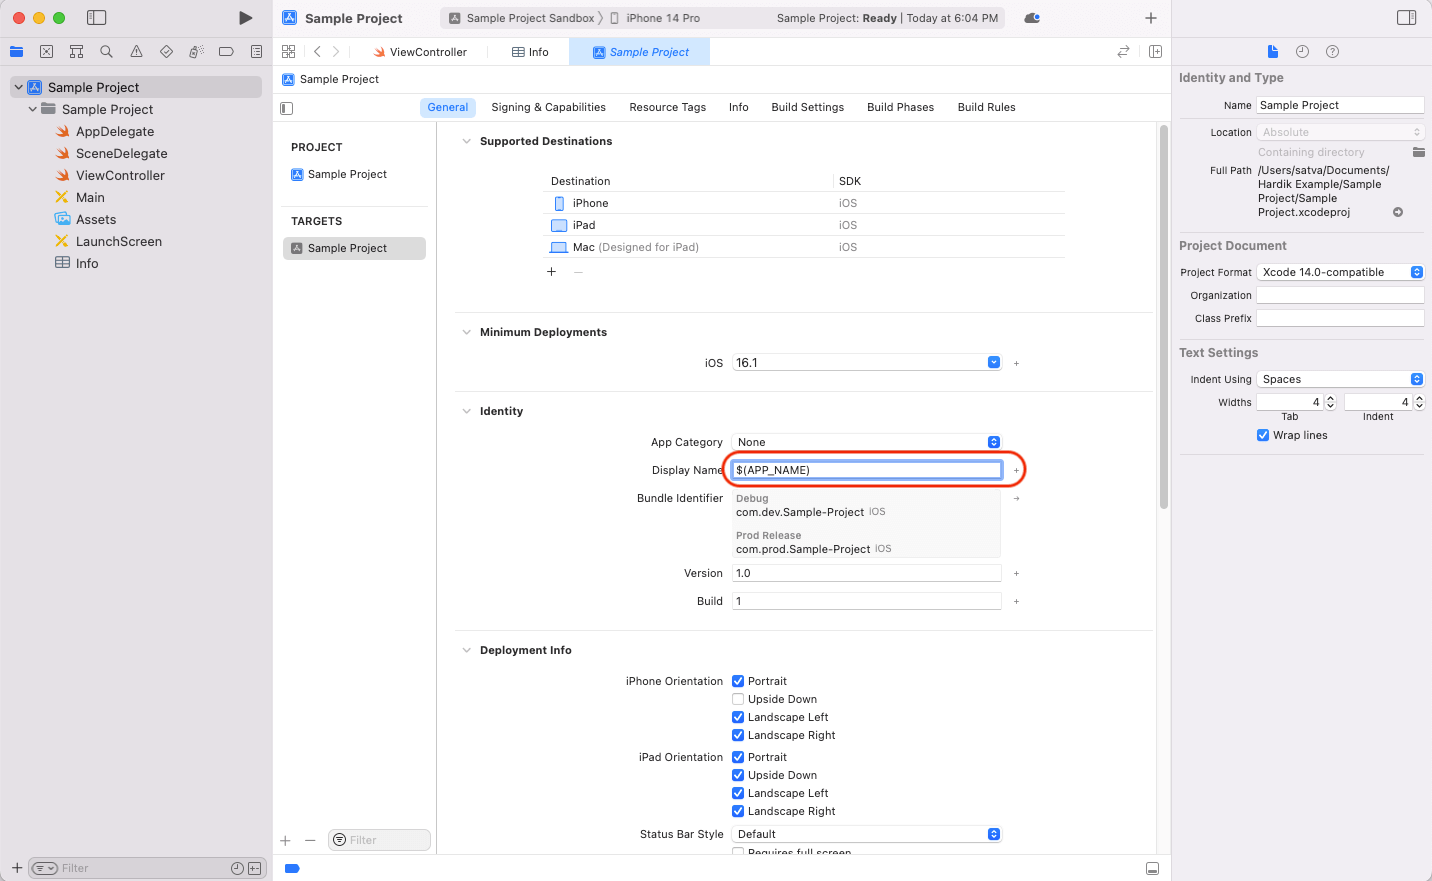Toggle iPhone Landscape Right orientation
Viewport: 1432px width, 881px height.
(738, 735)
